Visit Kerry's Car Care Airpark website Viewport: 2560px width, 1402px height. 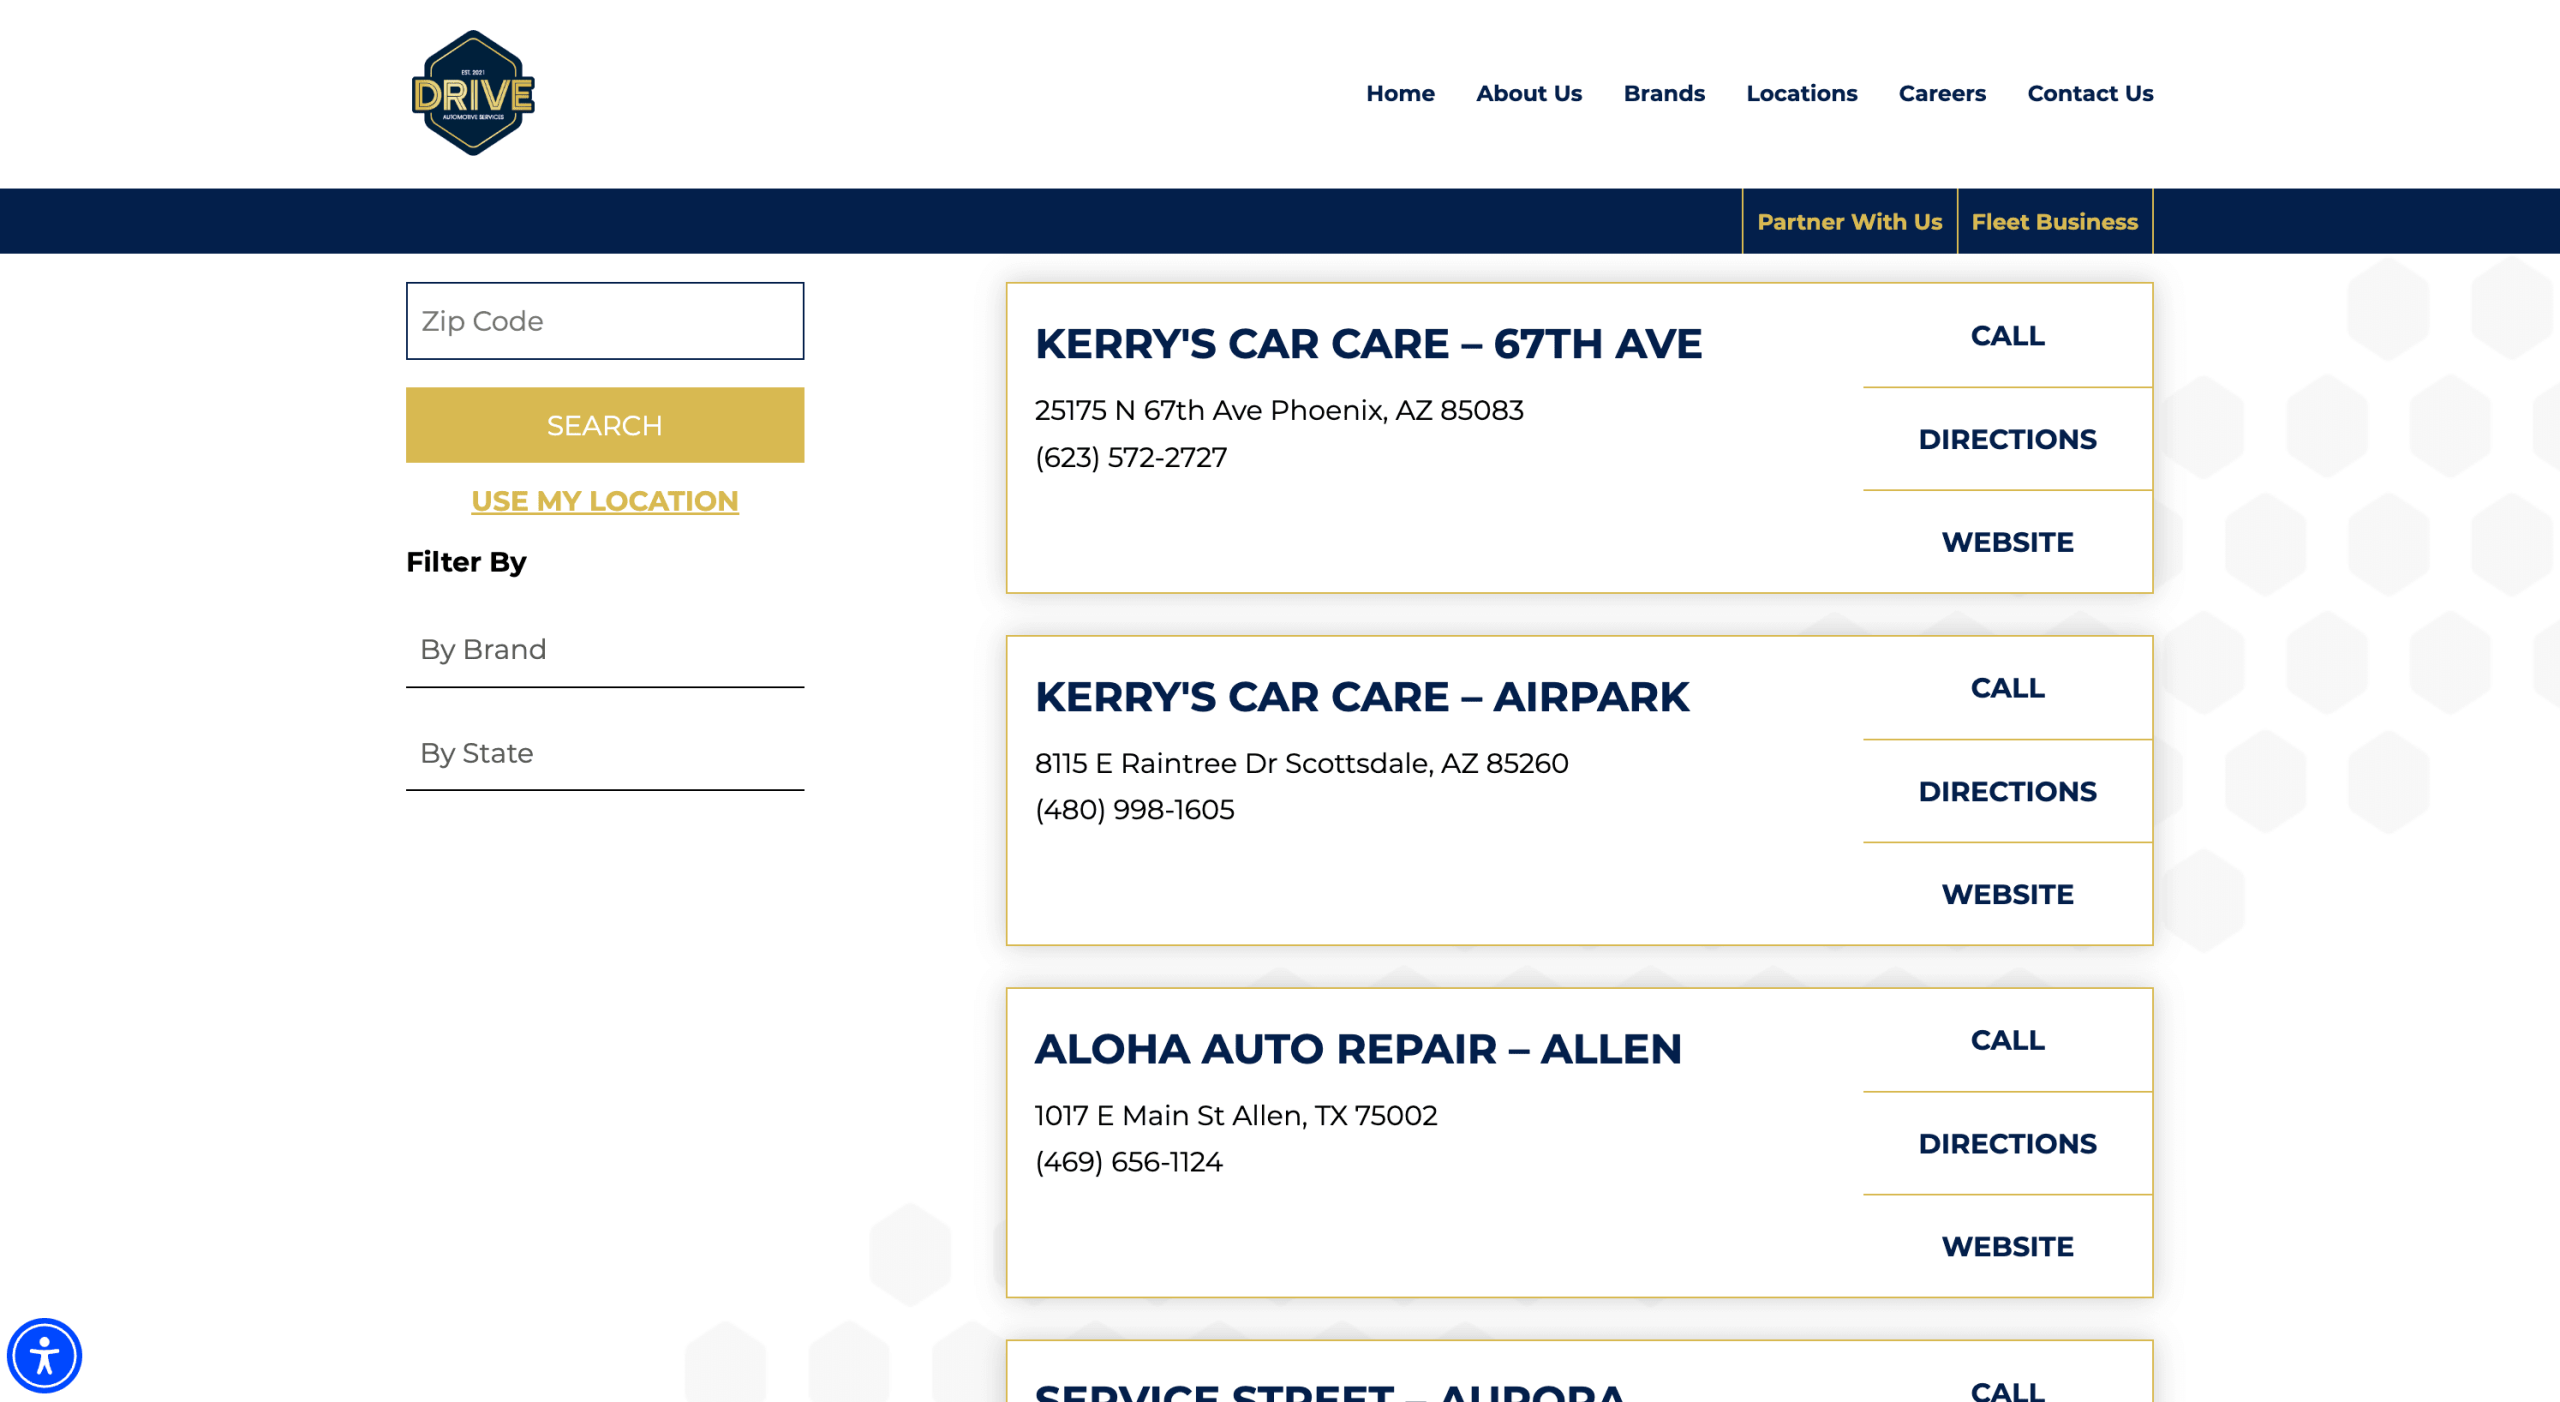[x=2007, y=894]
